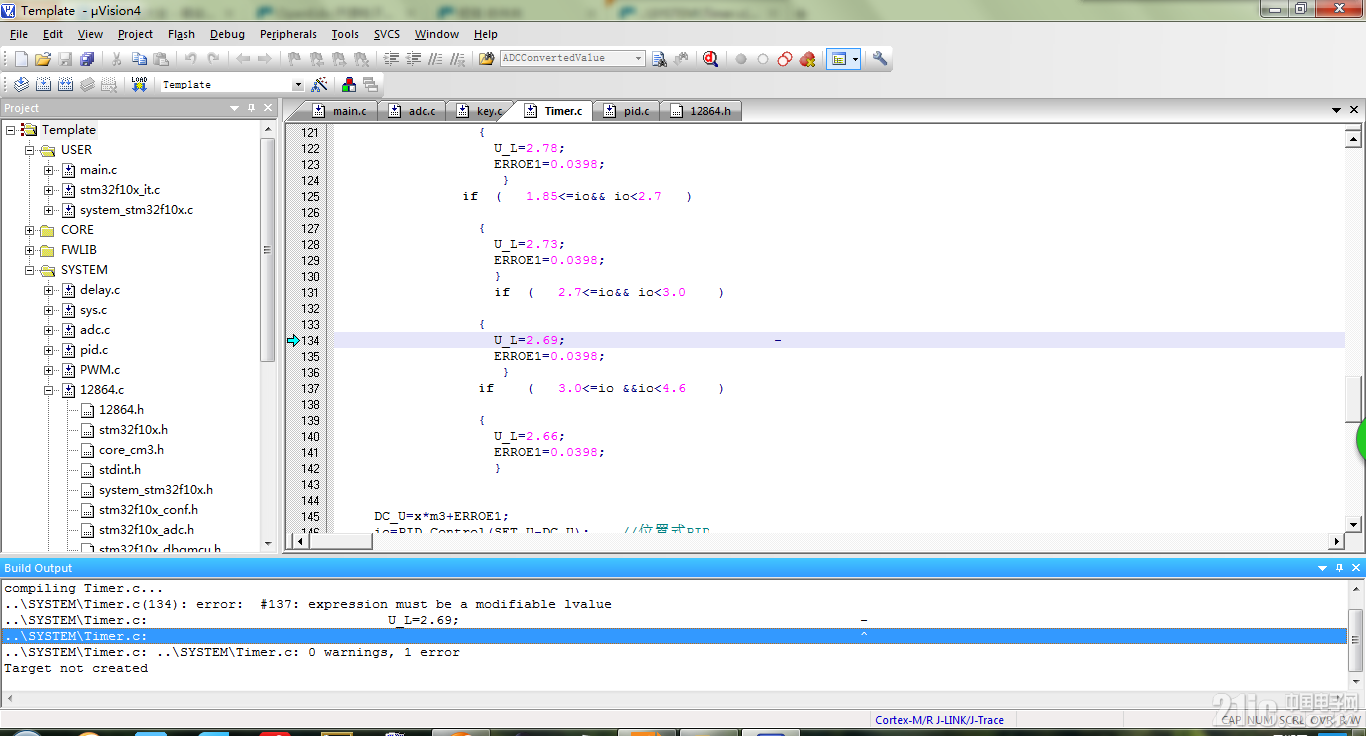Image resolution: width=1366 pixels, height=736 pixels.
Task: Paste clipboard contents with the Paste icon
Action: pyautogui.click(x=161, y=59)
